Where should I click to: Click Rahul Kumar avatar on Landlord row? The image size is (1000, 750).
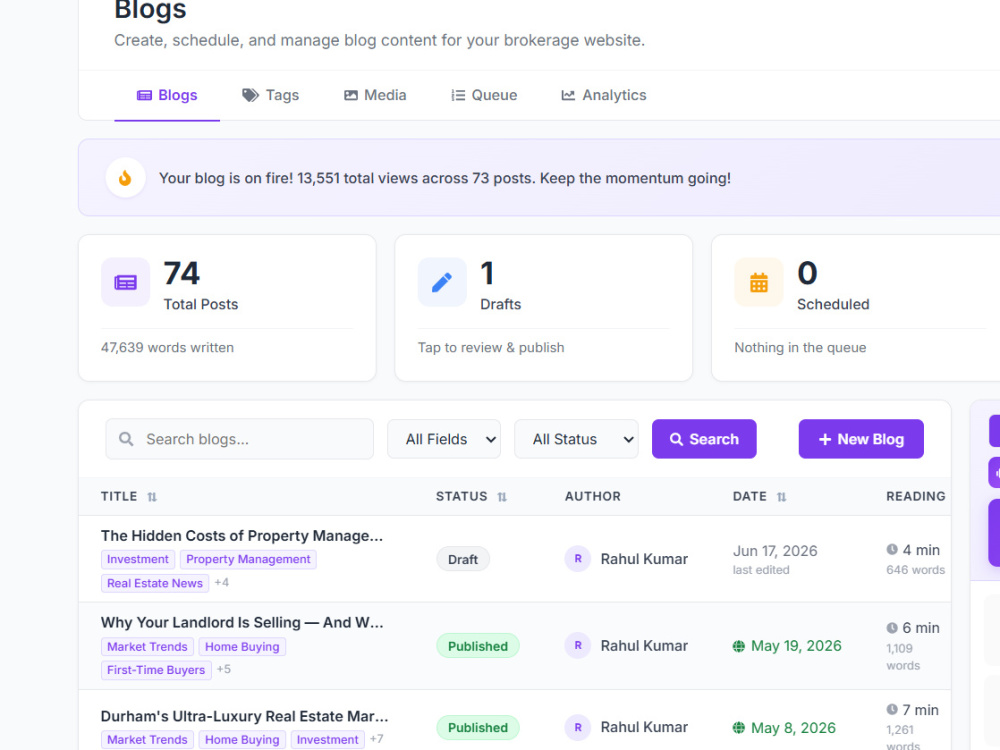578,645
